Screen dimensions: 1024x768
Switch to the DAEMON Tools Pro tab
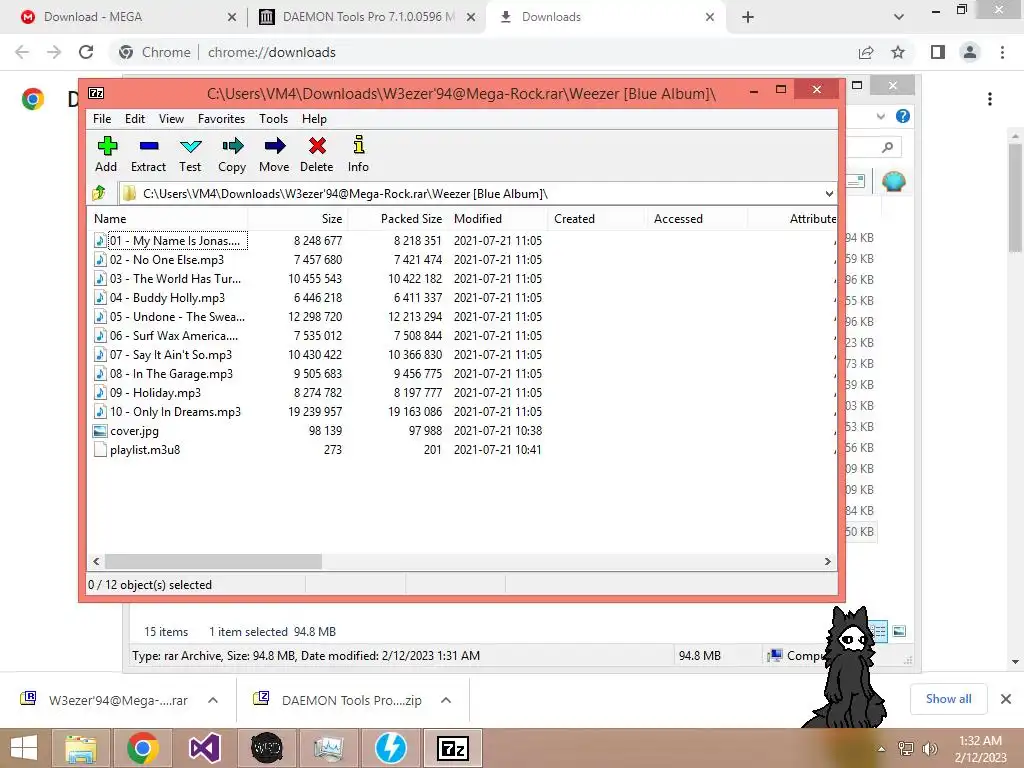[366, 17]
